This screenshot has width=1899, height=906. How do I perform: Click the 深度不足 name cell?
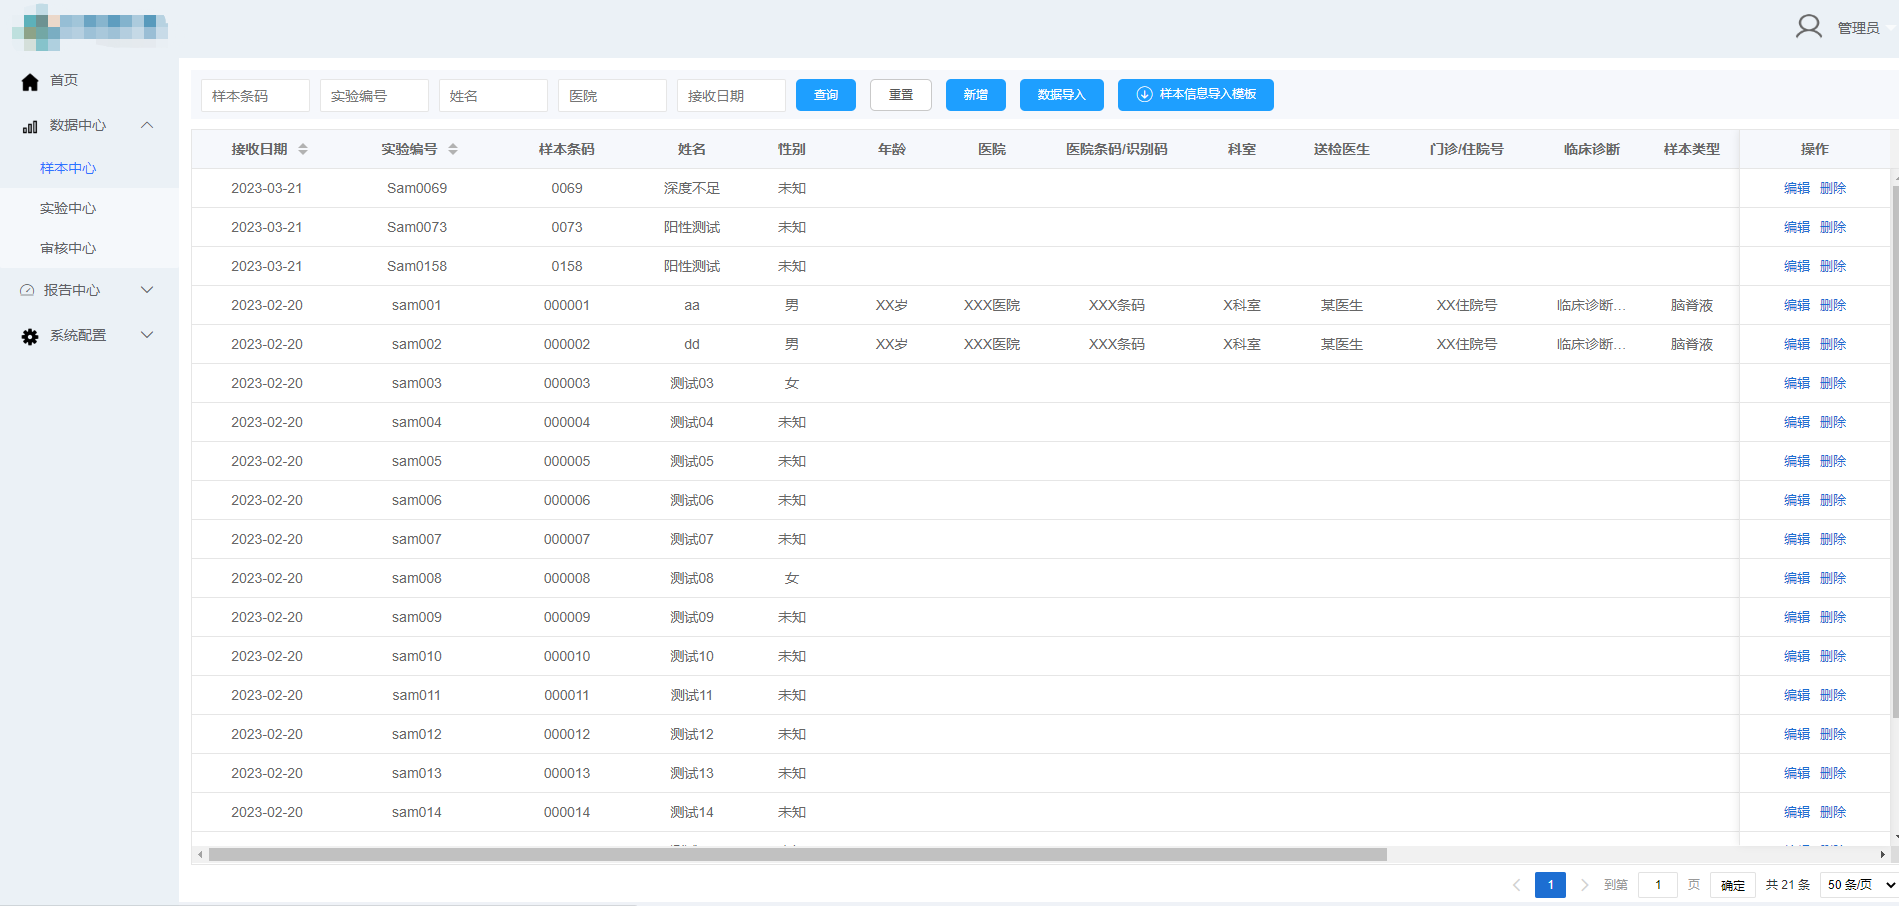coord(692,188)
